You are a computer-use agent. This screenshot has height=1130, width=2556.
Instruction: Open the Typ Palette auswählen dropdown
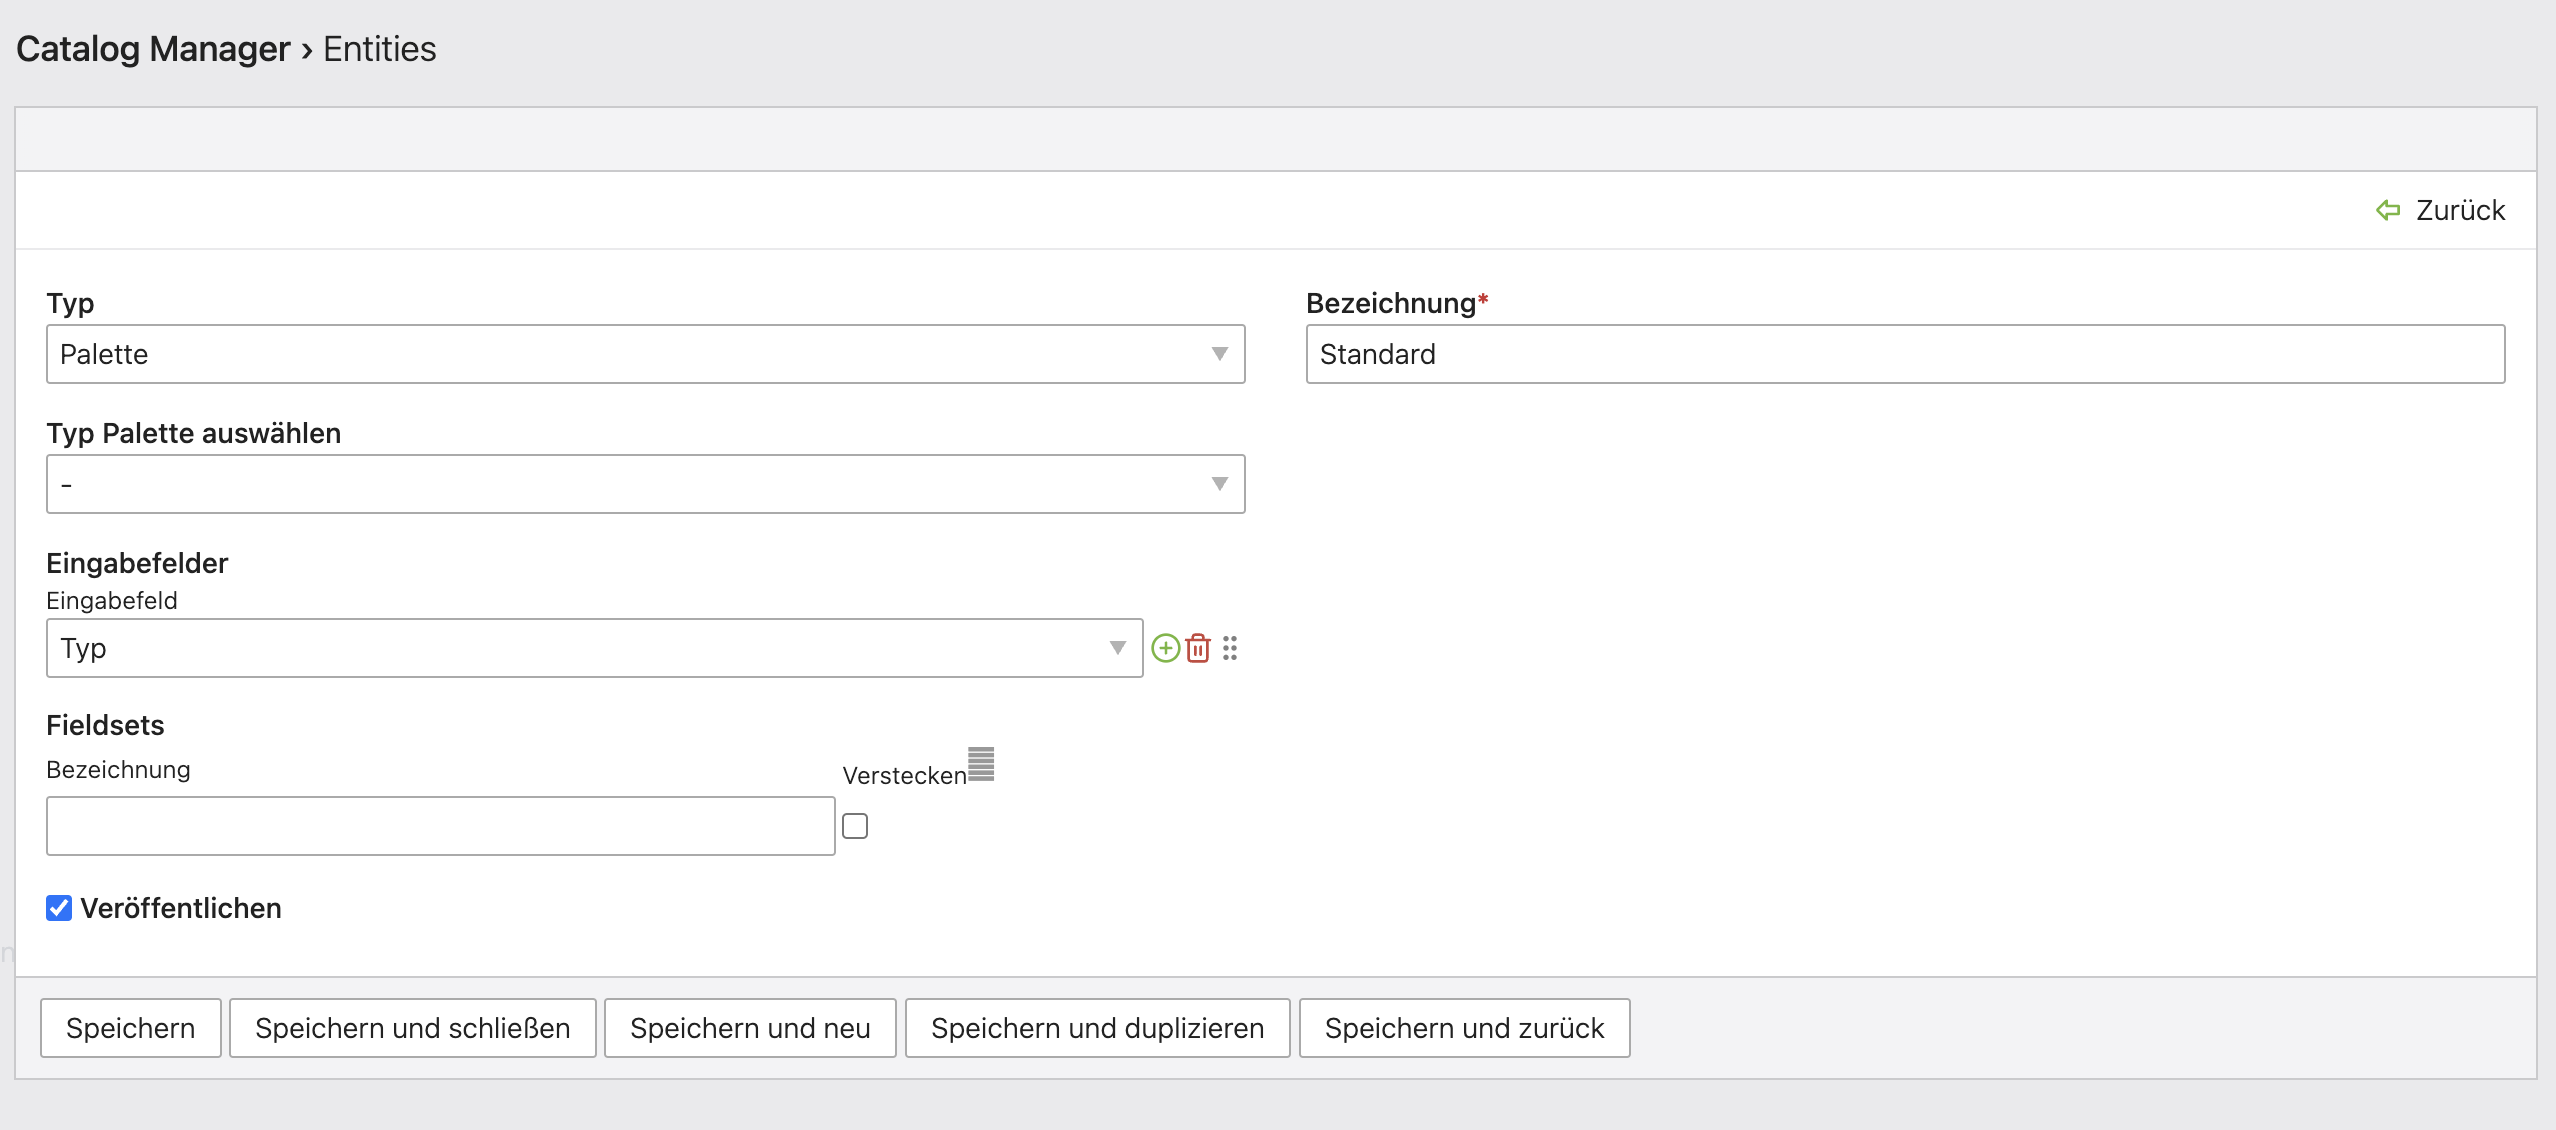pos(645,484)
